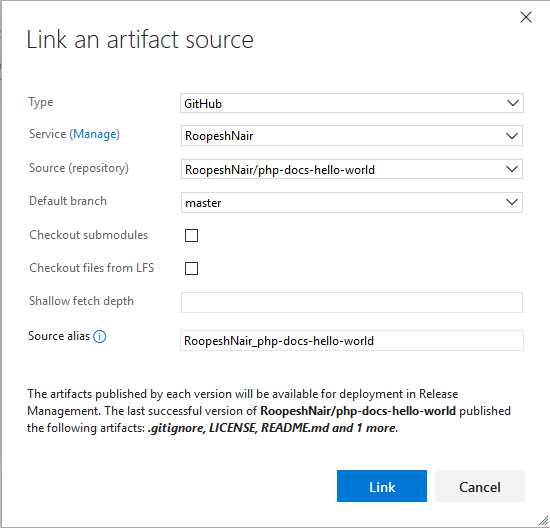Click the 'Checkout files from LFS' label

(x=92, y=268)
